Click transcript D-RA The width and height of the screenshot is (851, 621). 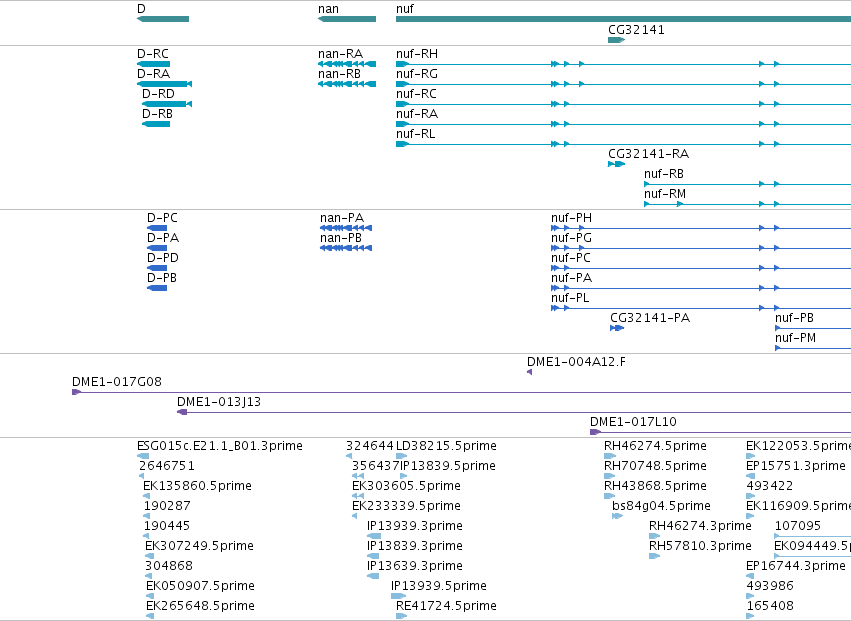pos(164,84)
